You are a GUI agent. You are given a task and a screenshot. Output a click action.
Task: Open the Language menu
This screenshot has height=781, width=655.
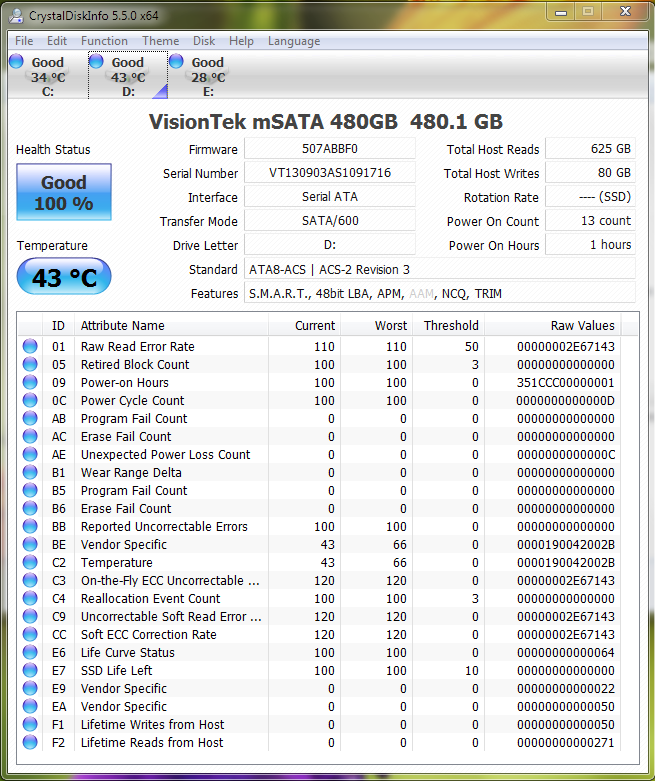coord(293,41)
